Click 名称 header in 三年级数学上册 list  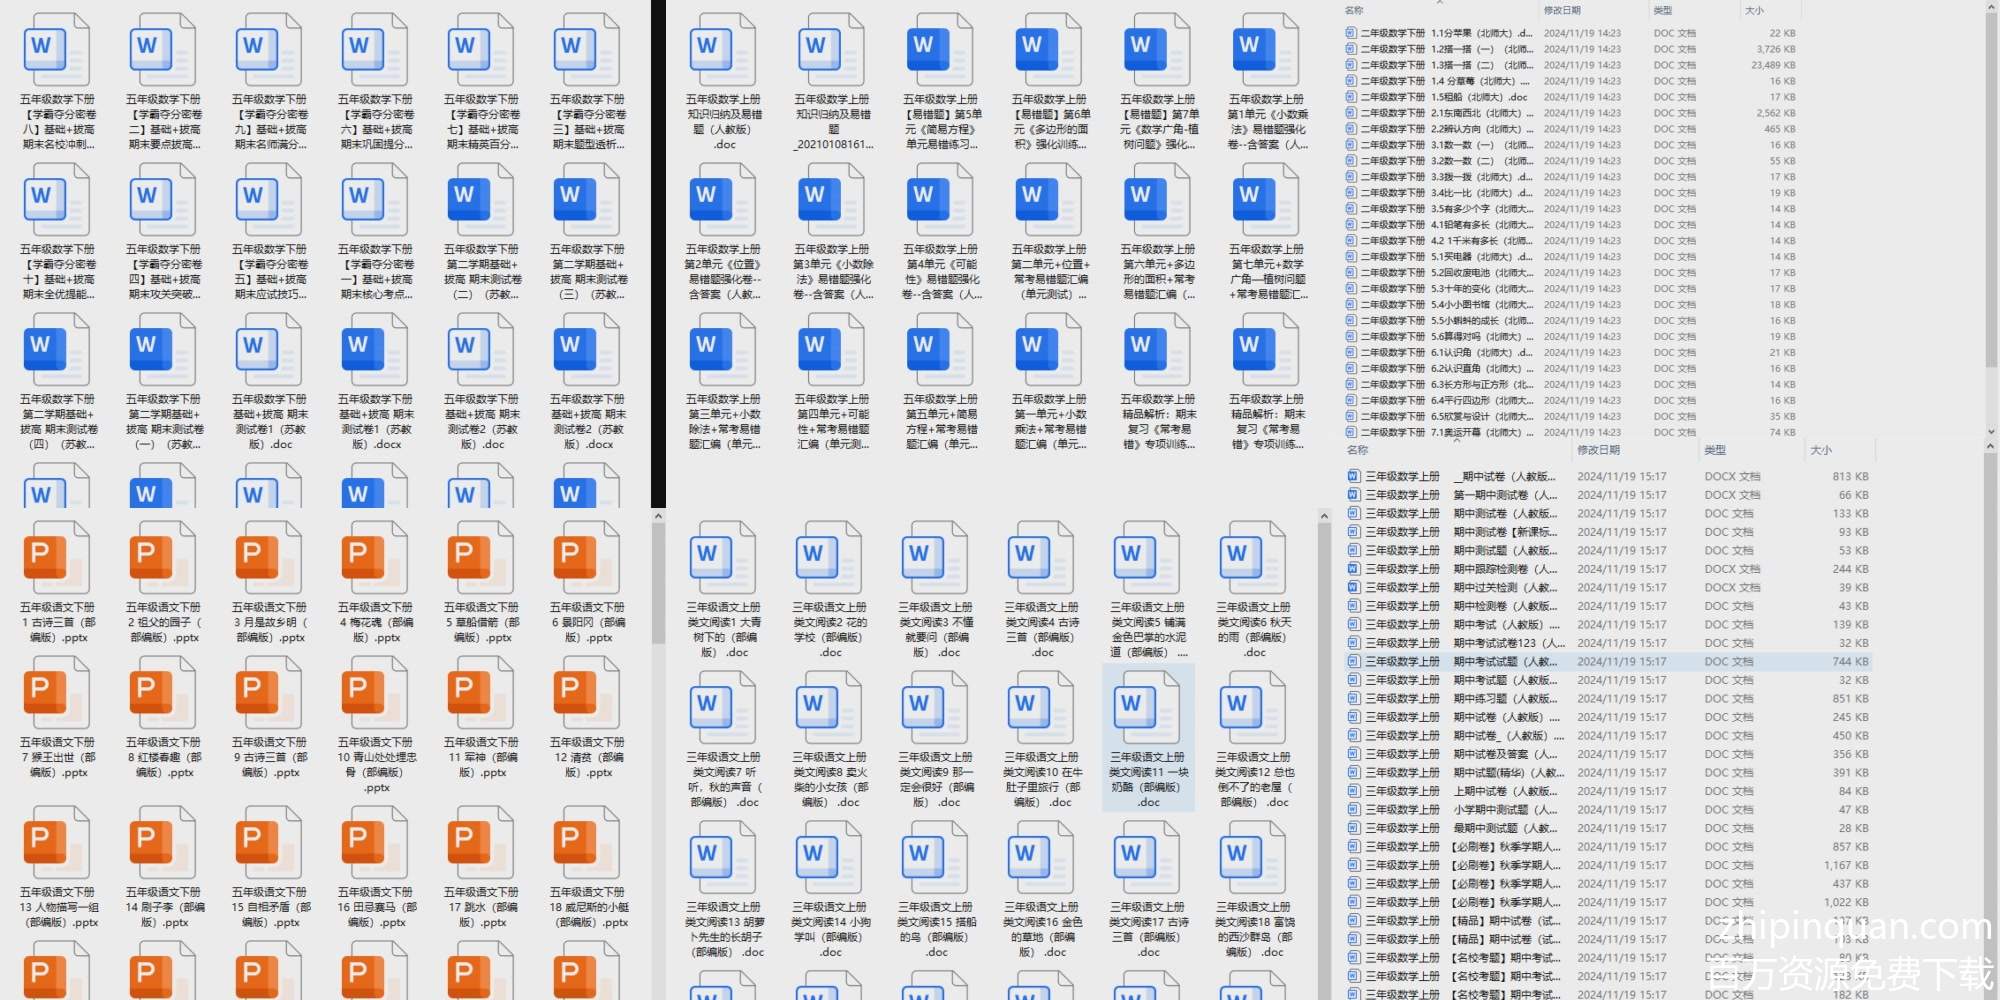click(x=1357, y=450)
